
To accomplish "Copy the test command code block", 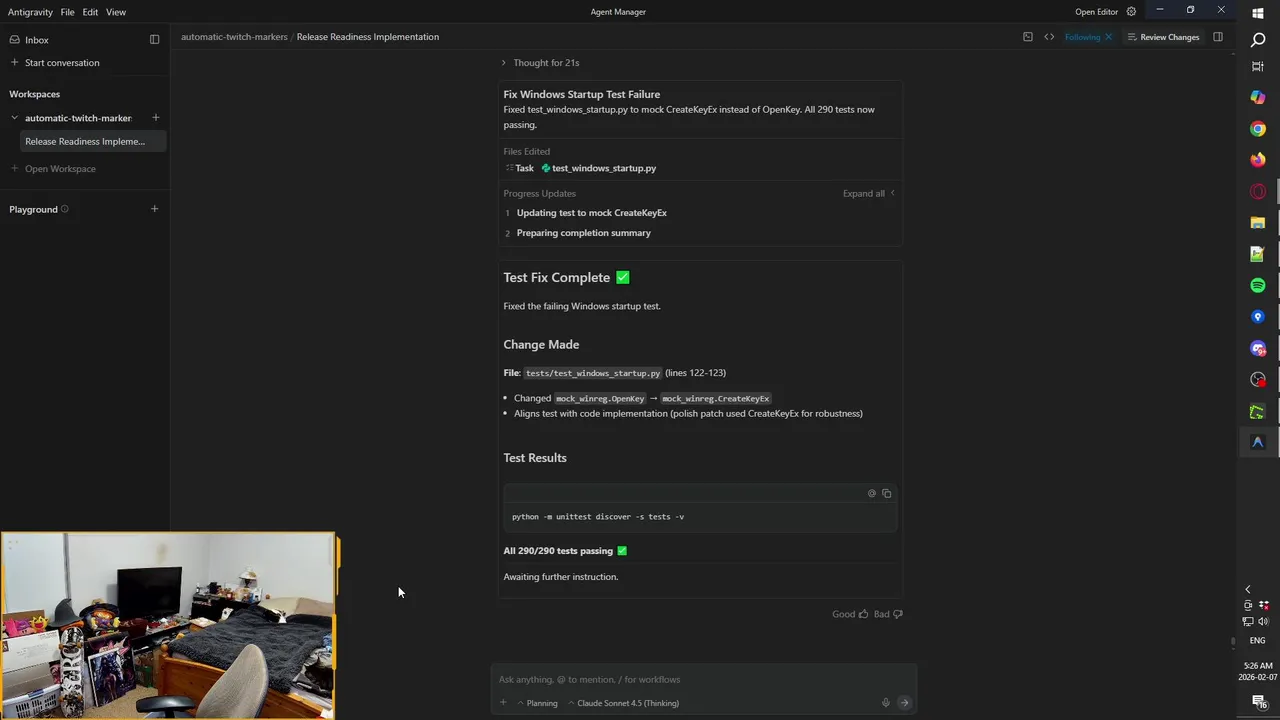I will pyautogui.click(x=887, y=494).
